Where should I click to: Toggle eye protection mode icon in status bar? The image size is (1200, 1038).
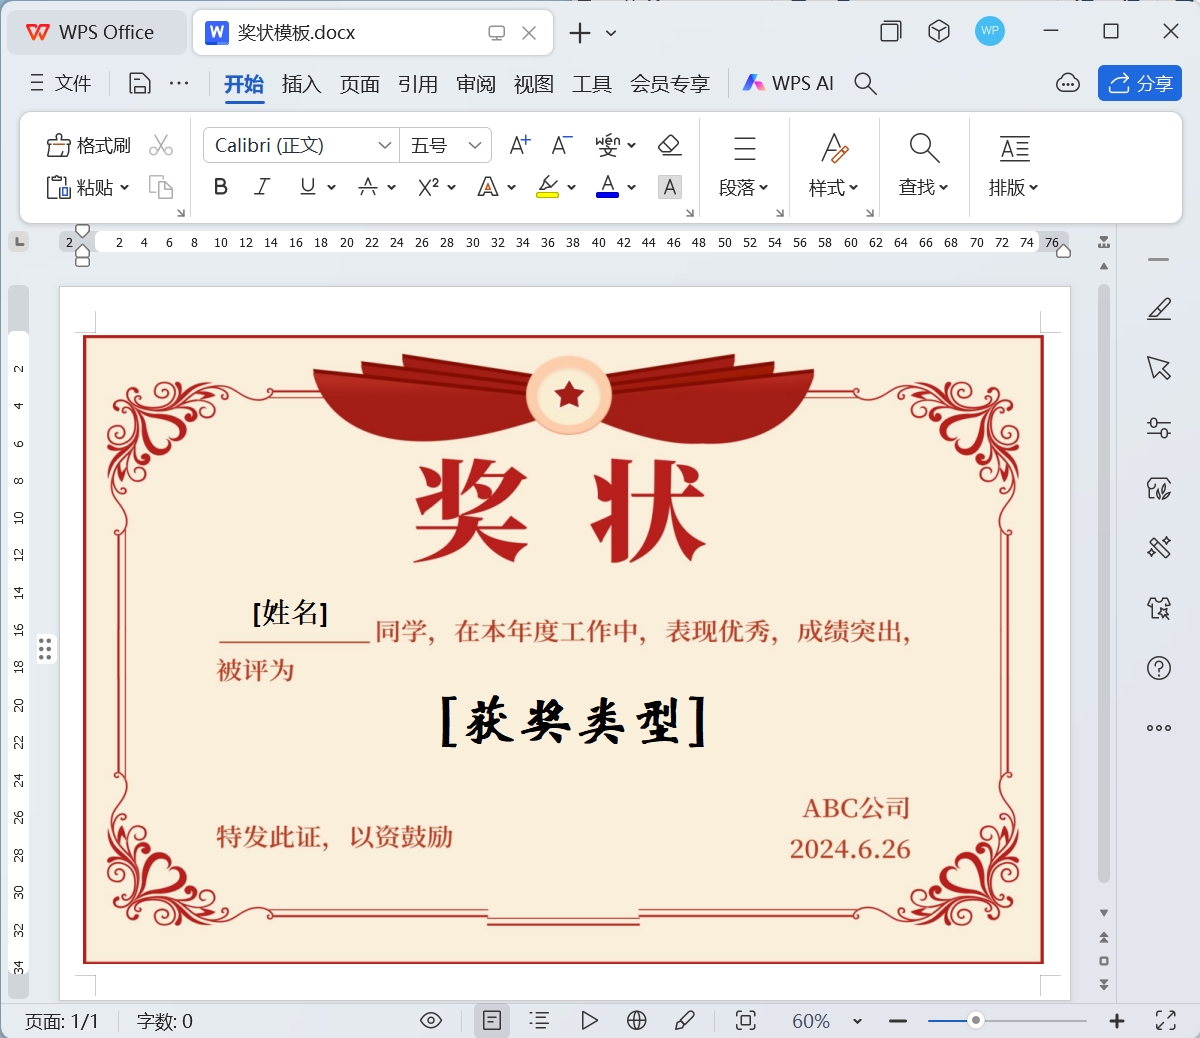[x=431, y=1021]
